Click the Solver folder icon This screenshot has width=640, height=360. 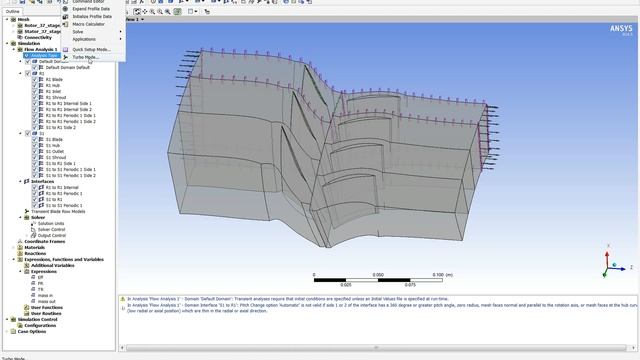[x=27, y=218]
